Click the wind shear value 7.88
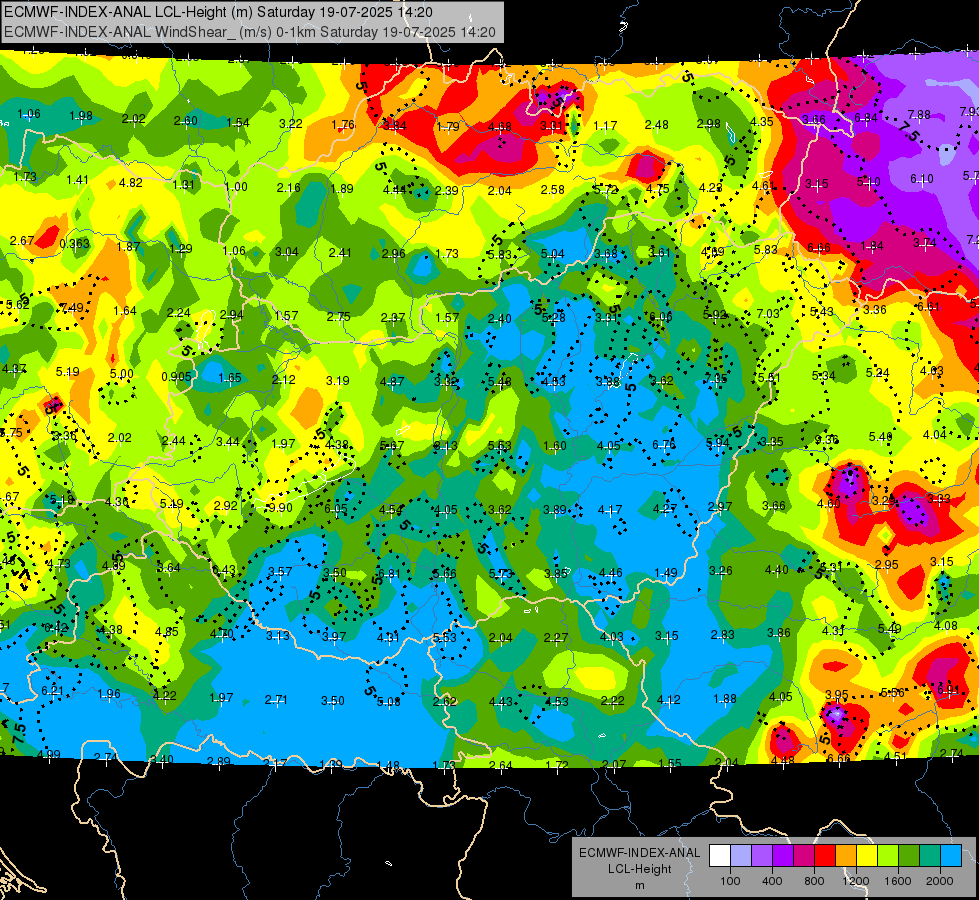979x900 pixels. 919,114
